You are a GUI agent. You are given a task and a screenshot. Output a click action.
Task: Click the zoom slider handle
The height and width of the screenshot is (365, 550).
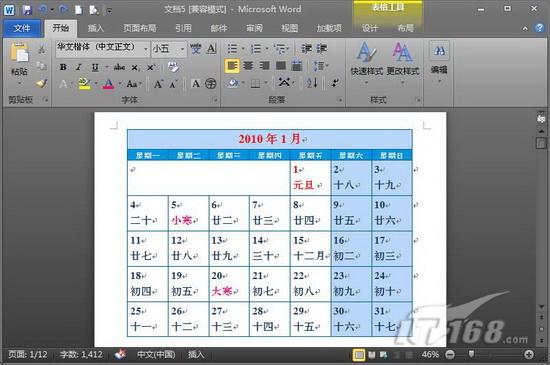coord(472,354)
